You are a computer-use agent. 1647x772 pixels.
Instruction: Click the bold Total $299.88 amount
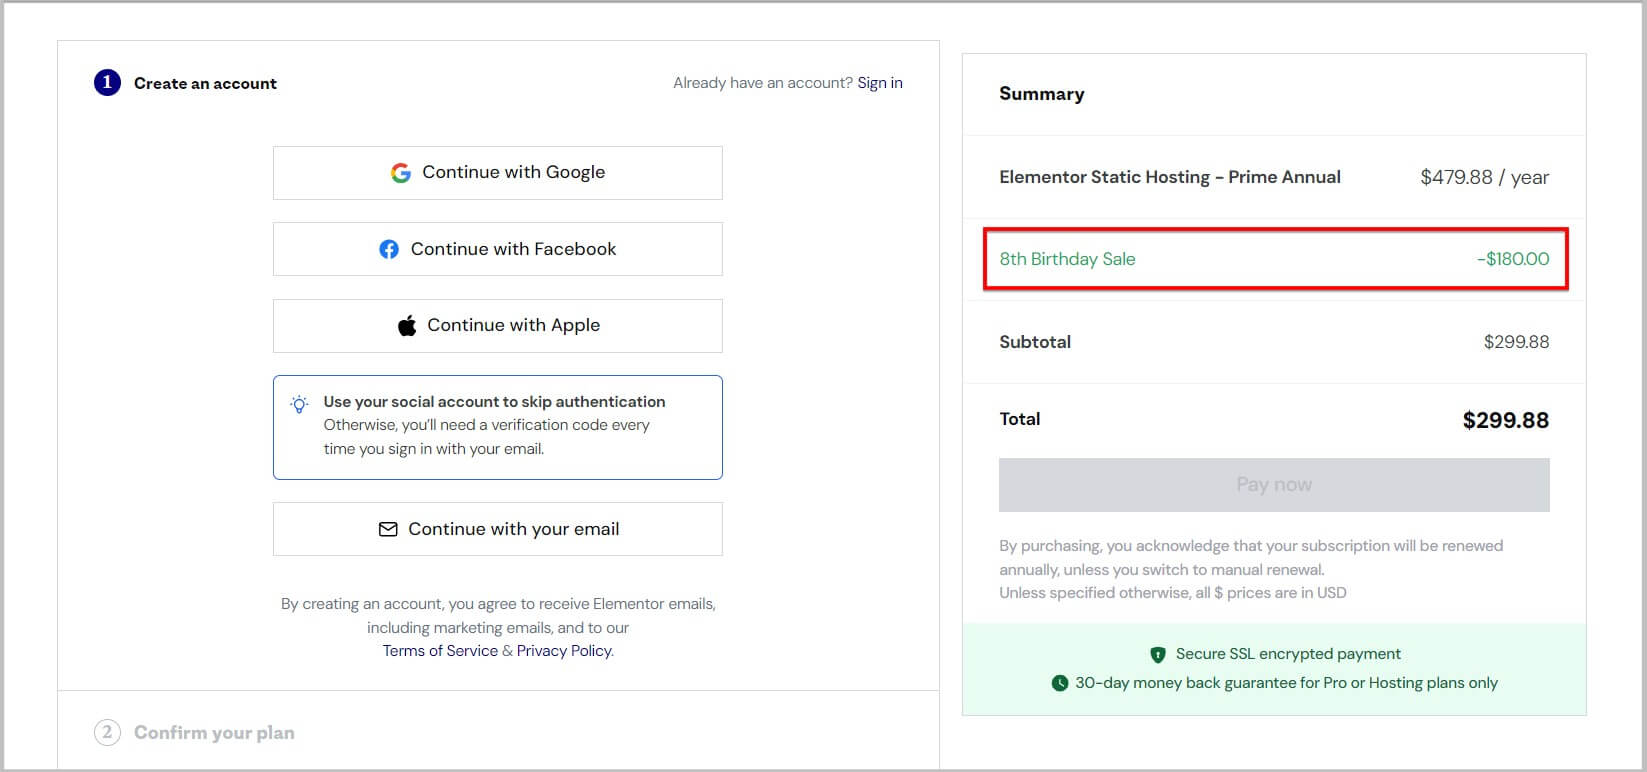[1506, 420]
